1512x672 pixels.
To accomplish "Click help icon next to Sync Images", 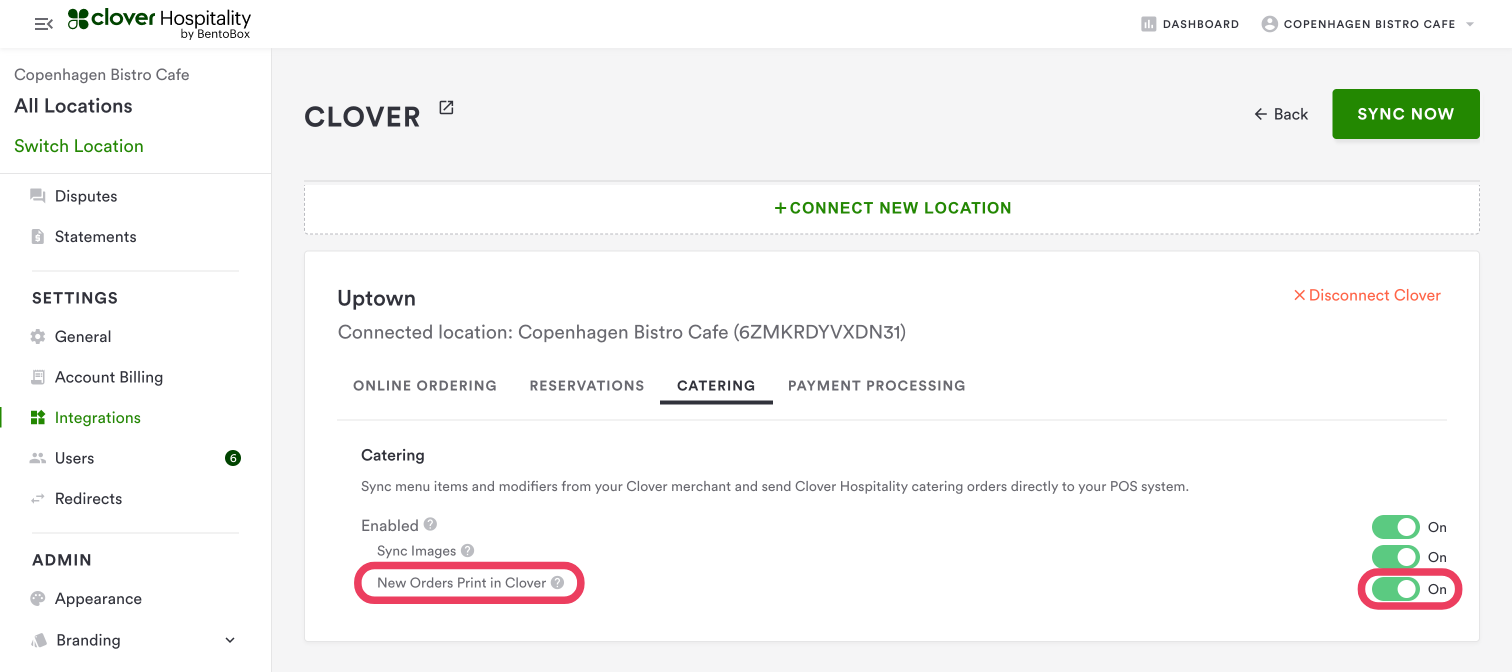I will [467, 551].
